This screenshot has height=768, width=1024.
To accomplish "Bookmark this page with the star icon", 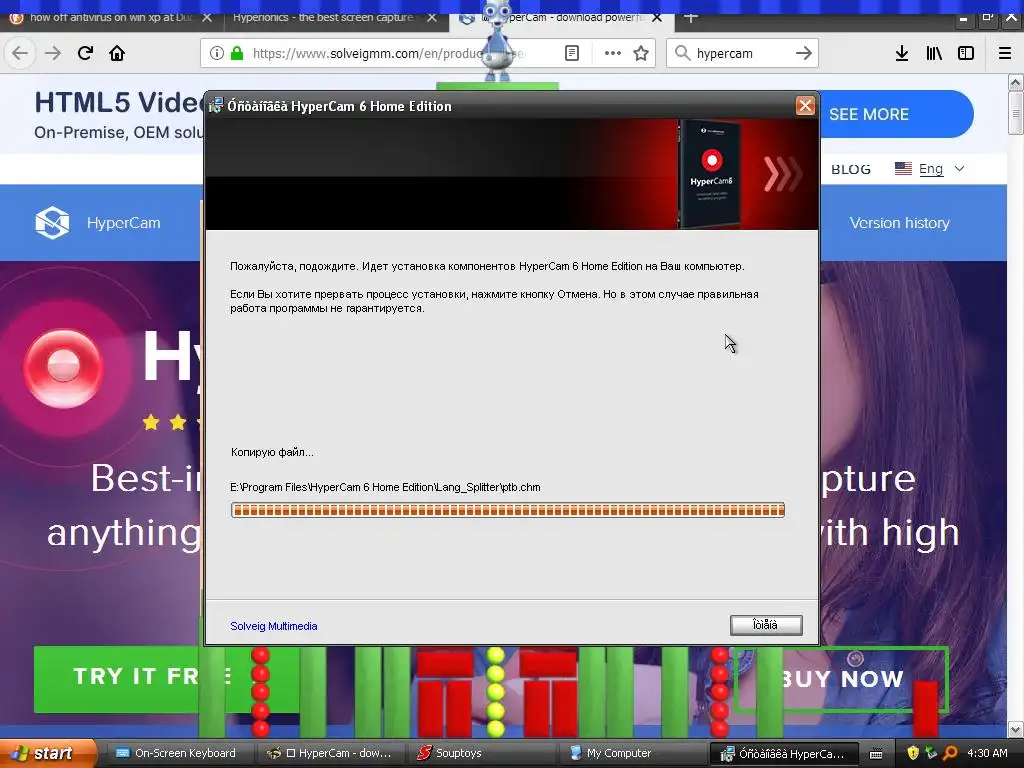I will tap(641, 53).
